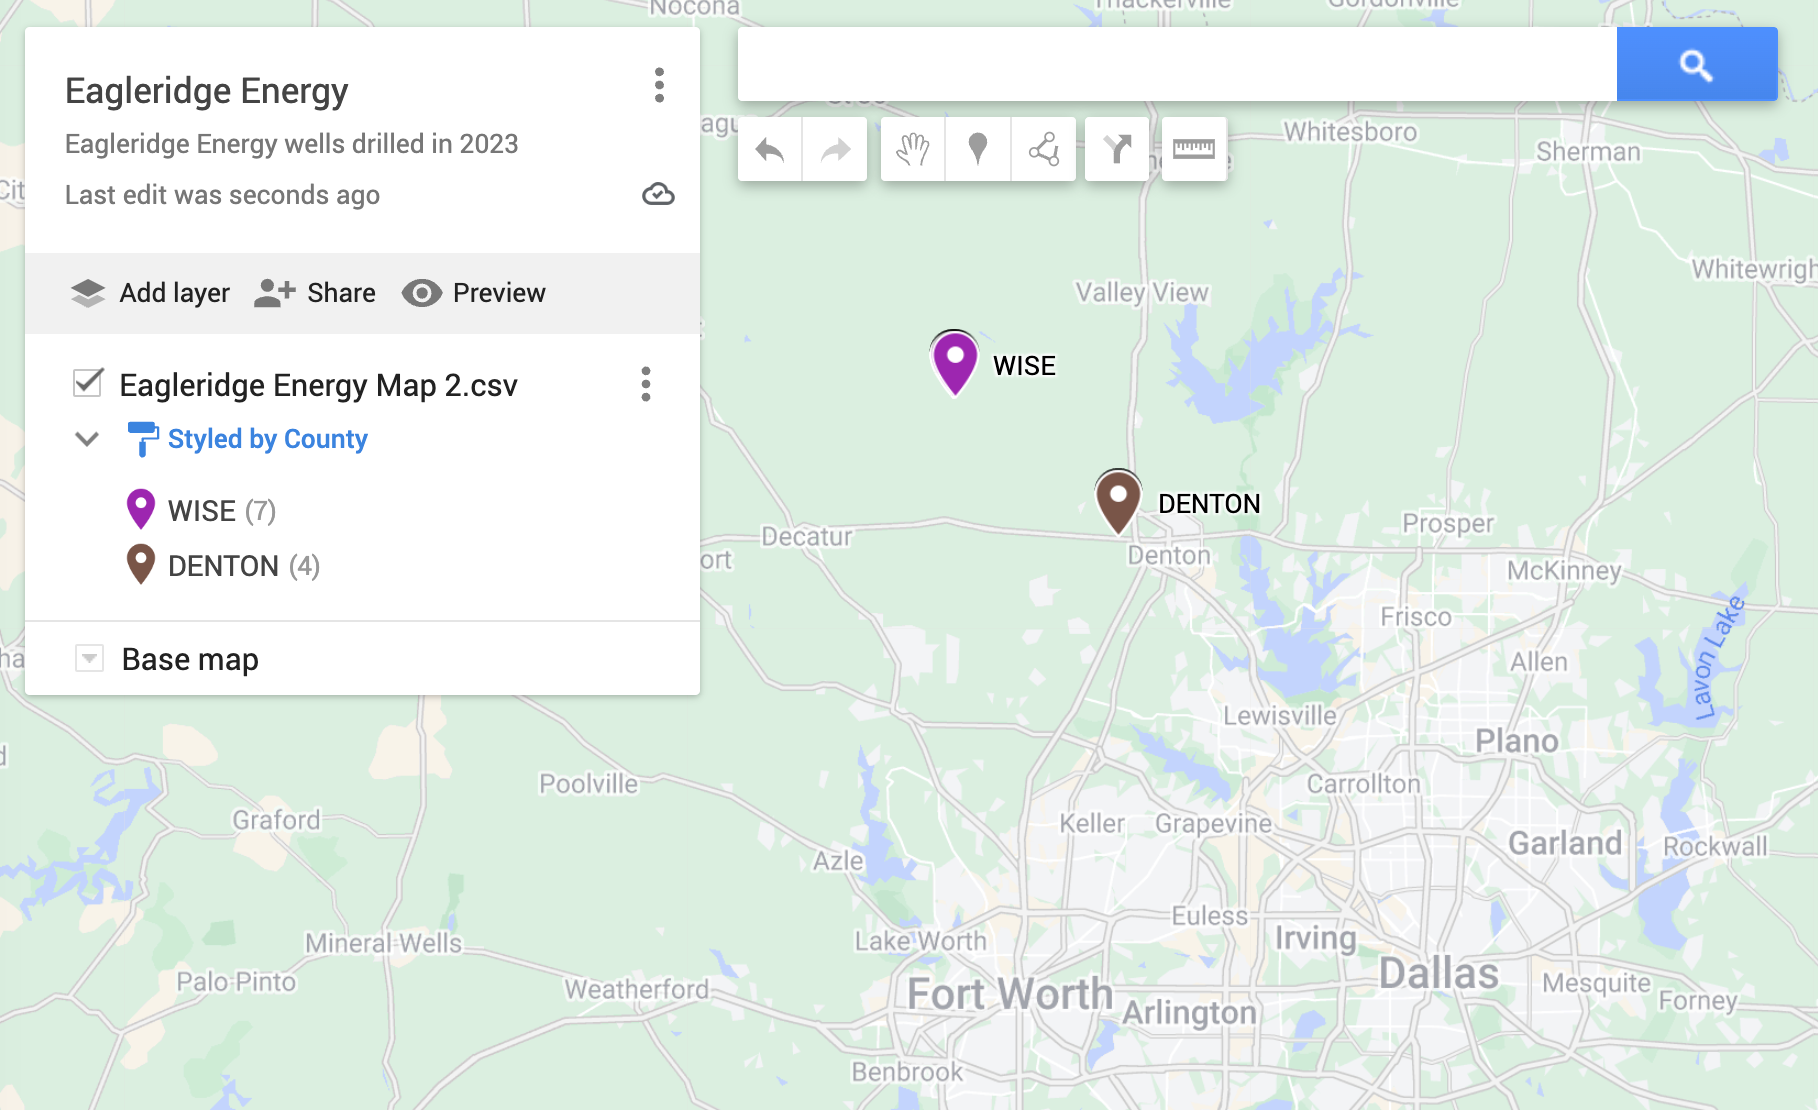Viewport: 1818px width, 1110px height.
Task: Click the map search input field
Action: click(1177, 65)
